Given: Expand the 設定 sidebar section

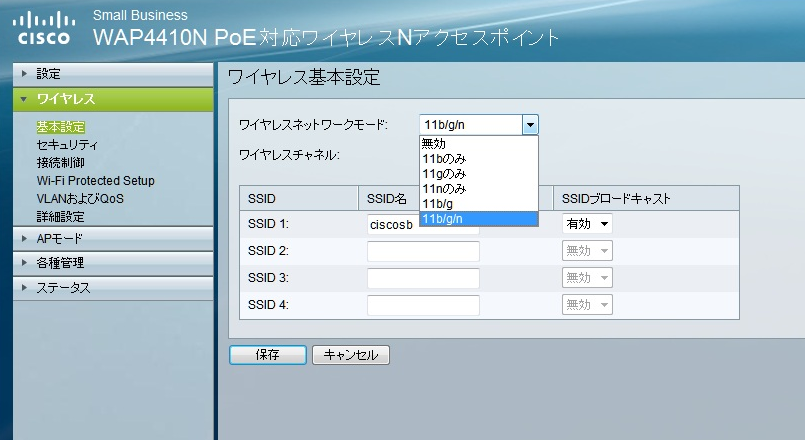Looking at the screenshot, I should point(113,74).
